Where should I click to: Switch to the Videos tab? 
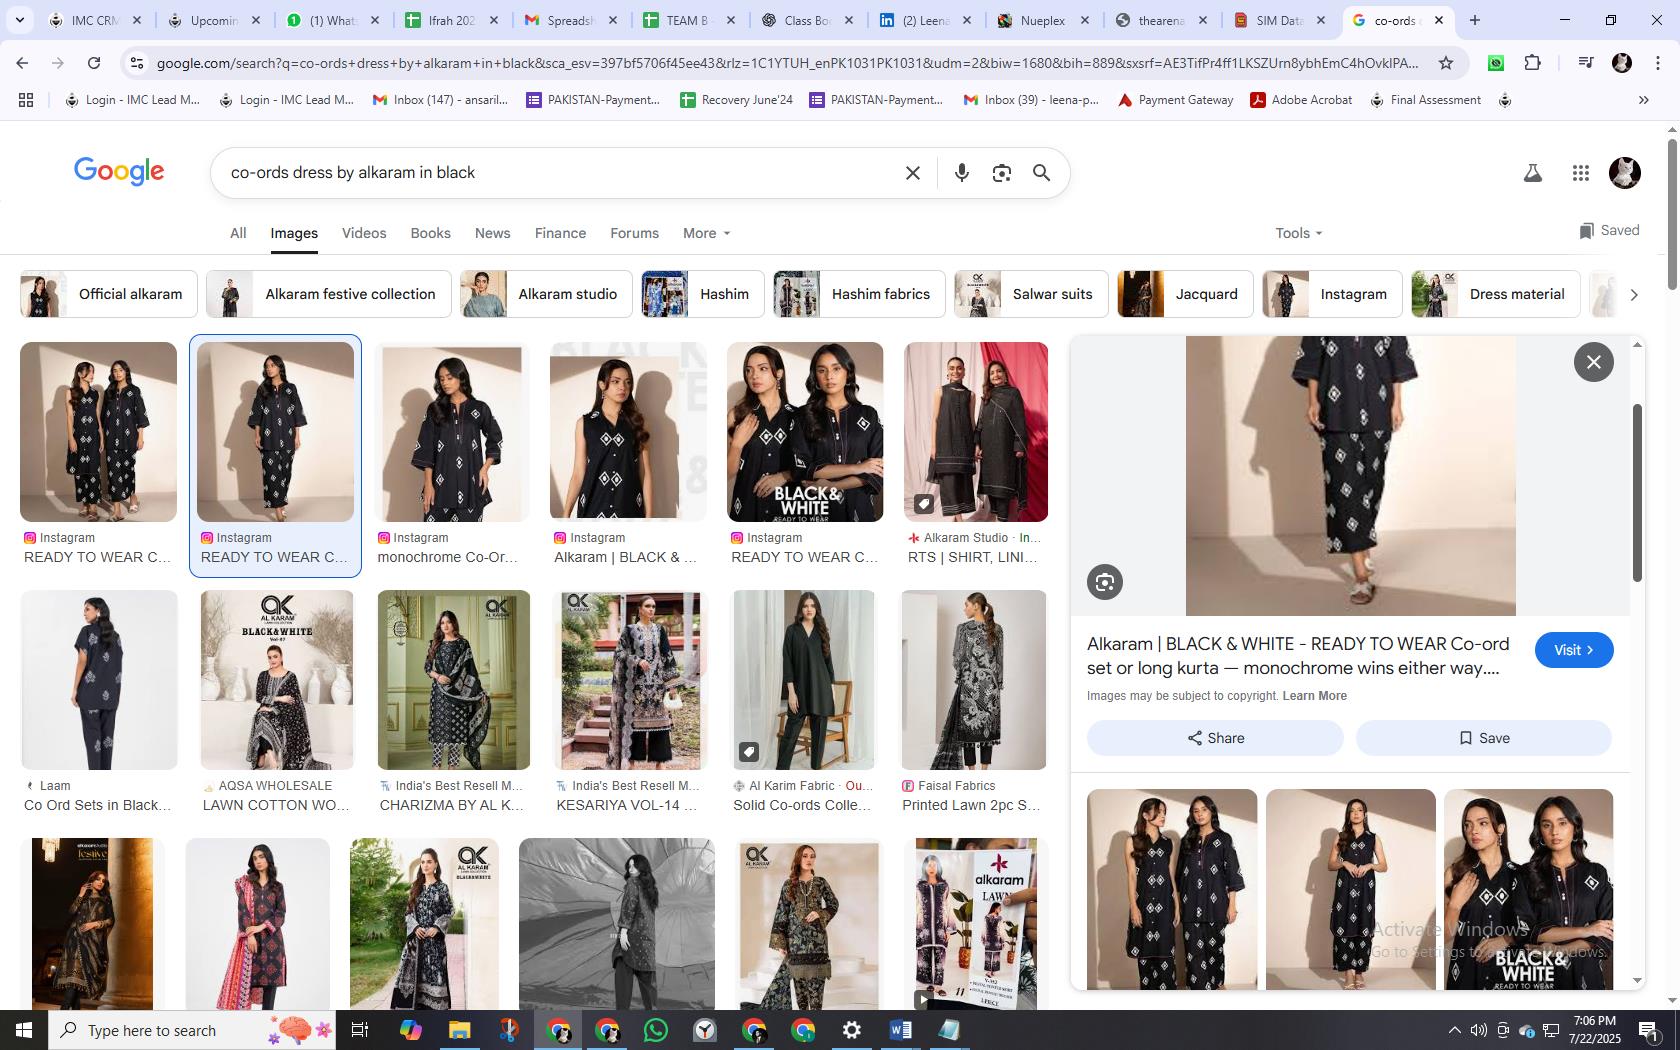tap(364, 233)
